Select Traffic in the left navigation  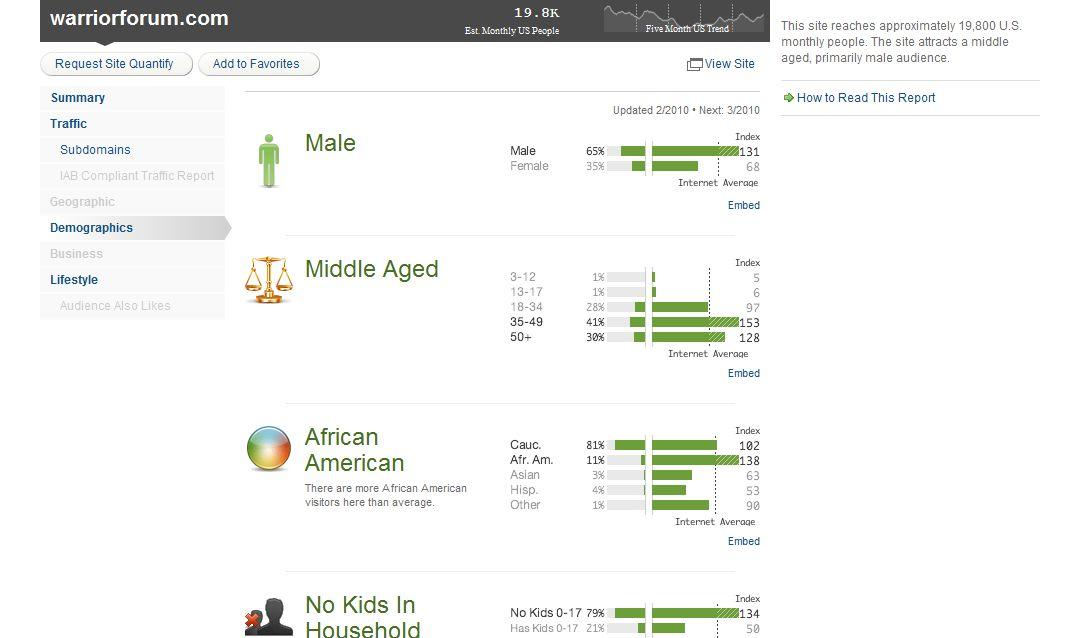tap(69, 124)
